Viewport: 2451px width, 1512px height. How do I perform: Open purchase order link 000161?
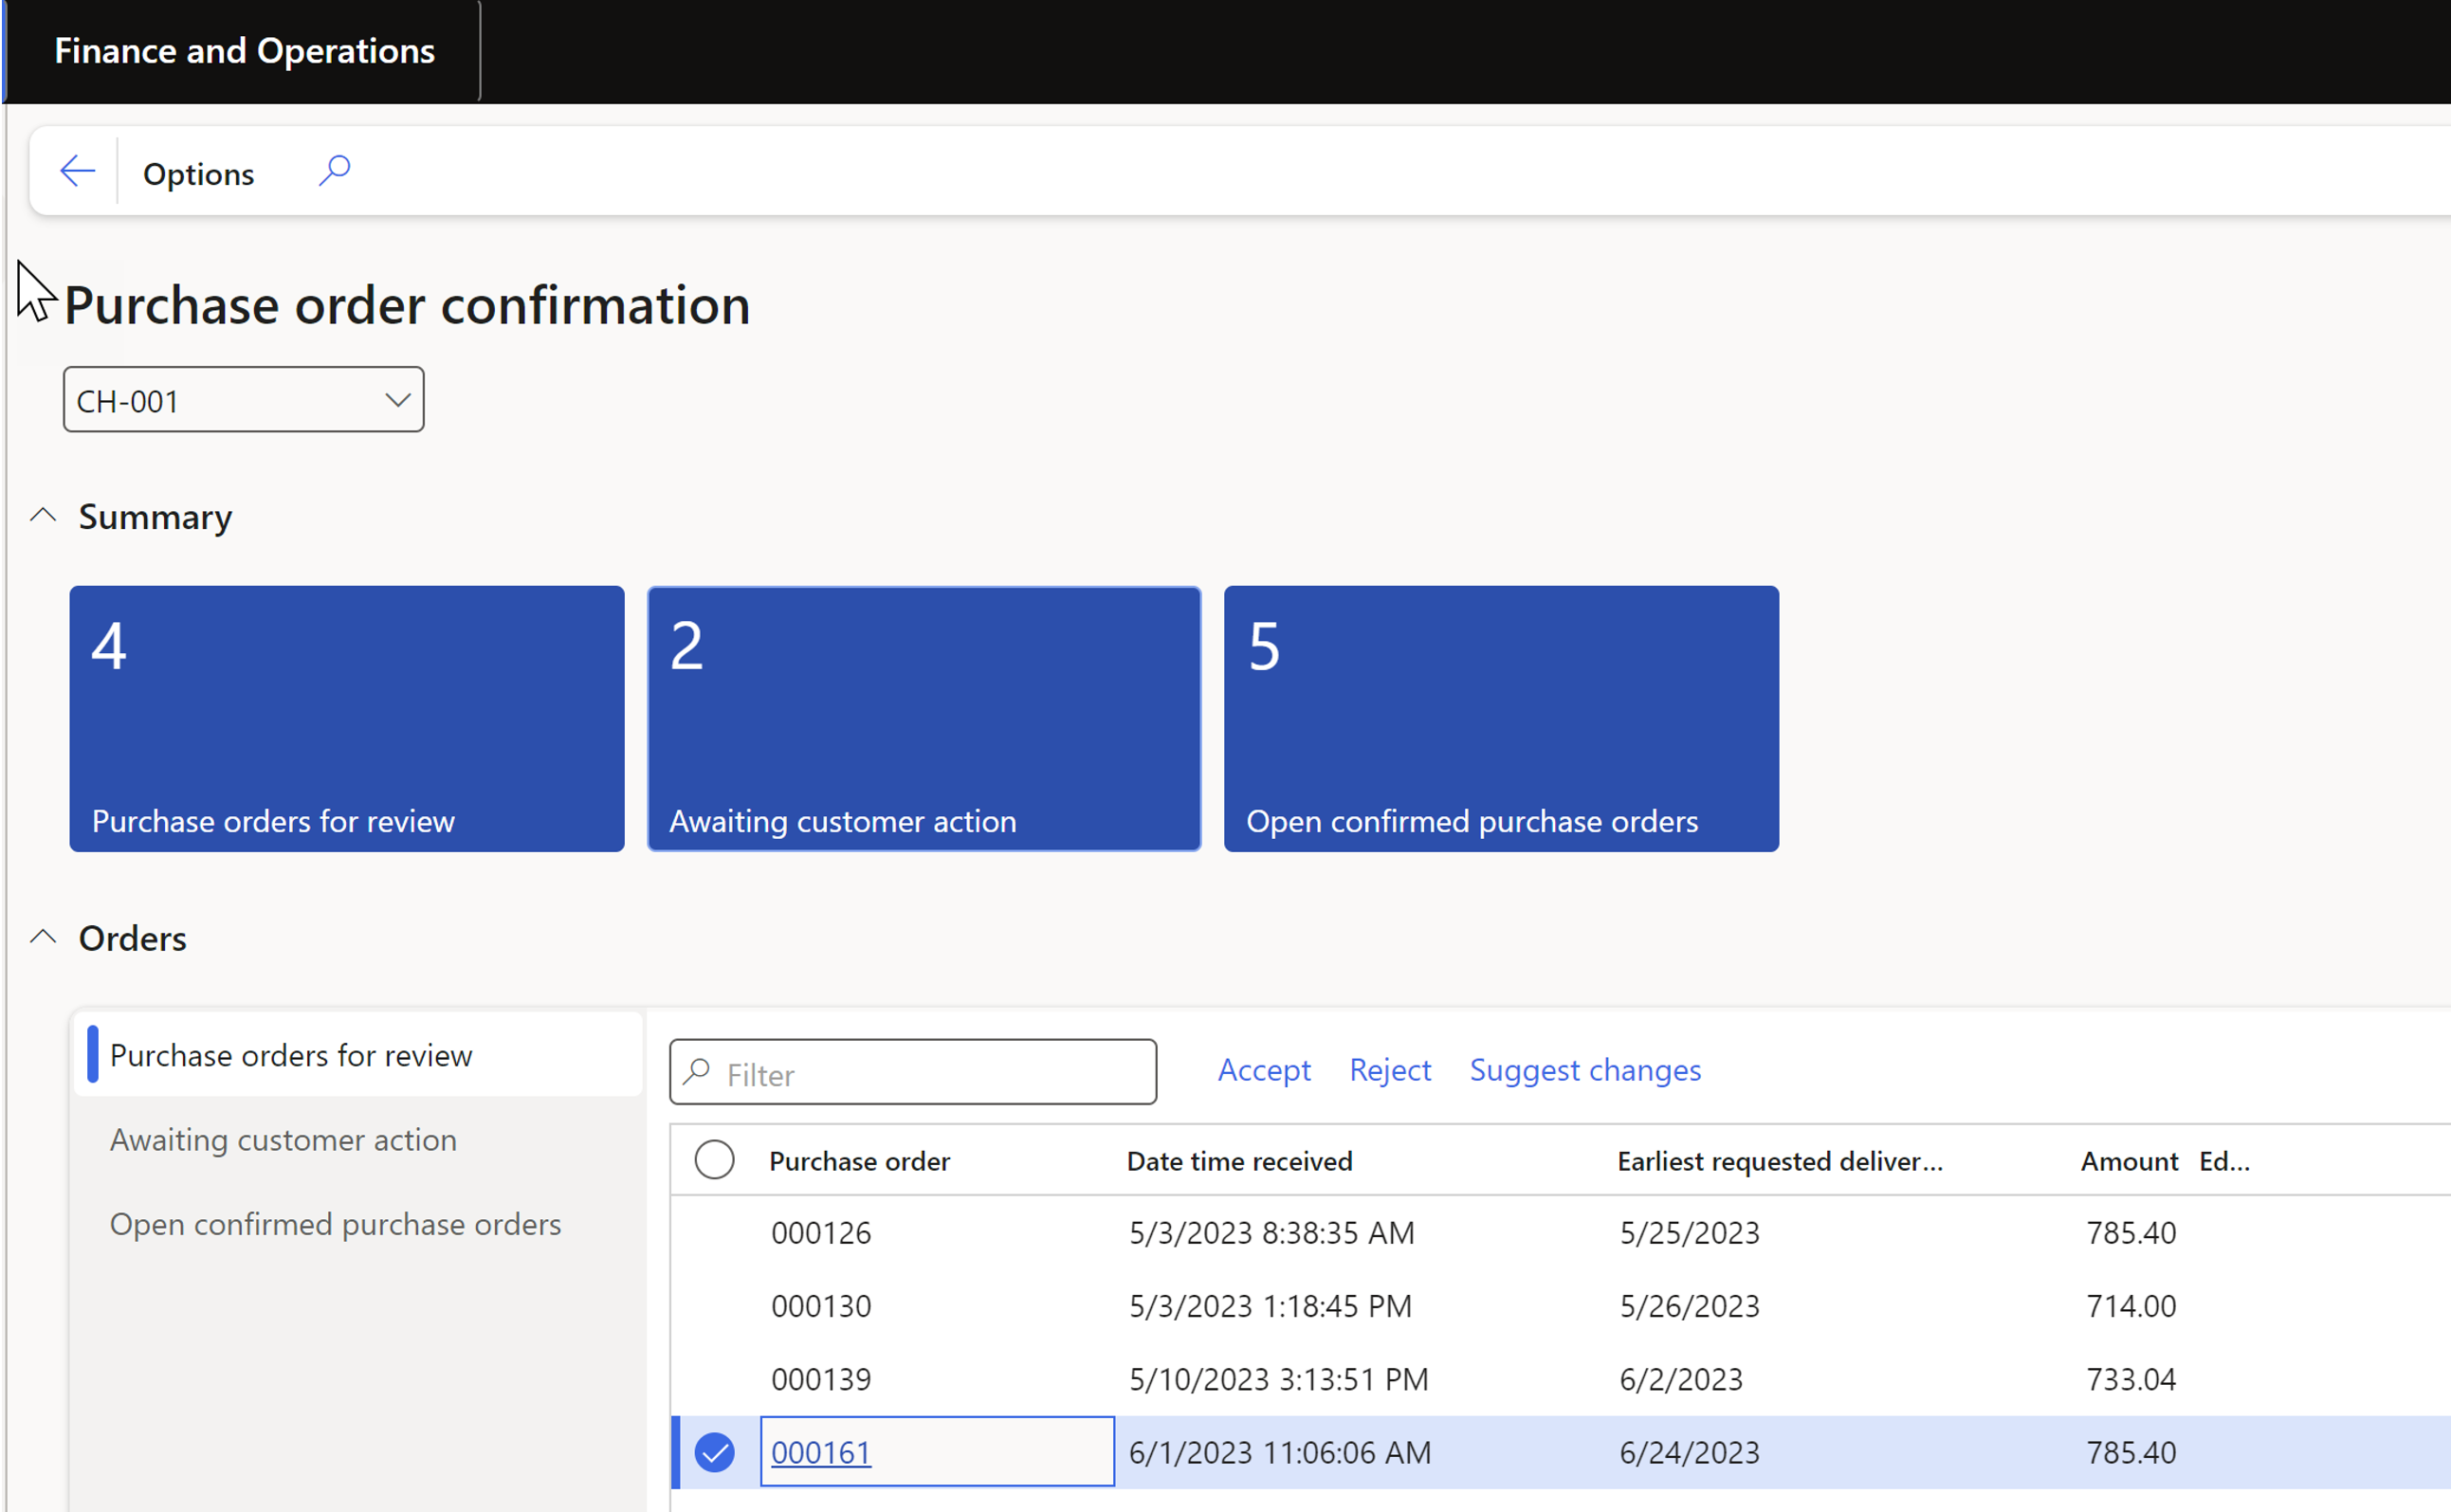click(821, 1452)
